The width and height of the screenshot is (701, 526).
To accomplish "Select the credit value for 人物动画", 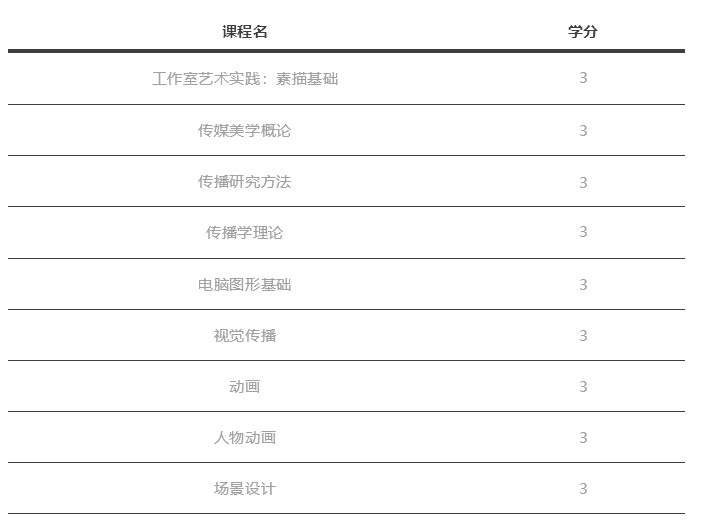I will pyautogui.click(x=583, y=437).
